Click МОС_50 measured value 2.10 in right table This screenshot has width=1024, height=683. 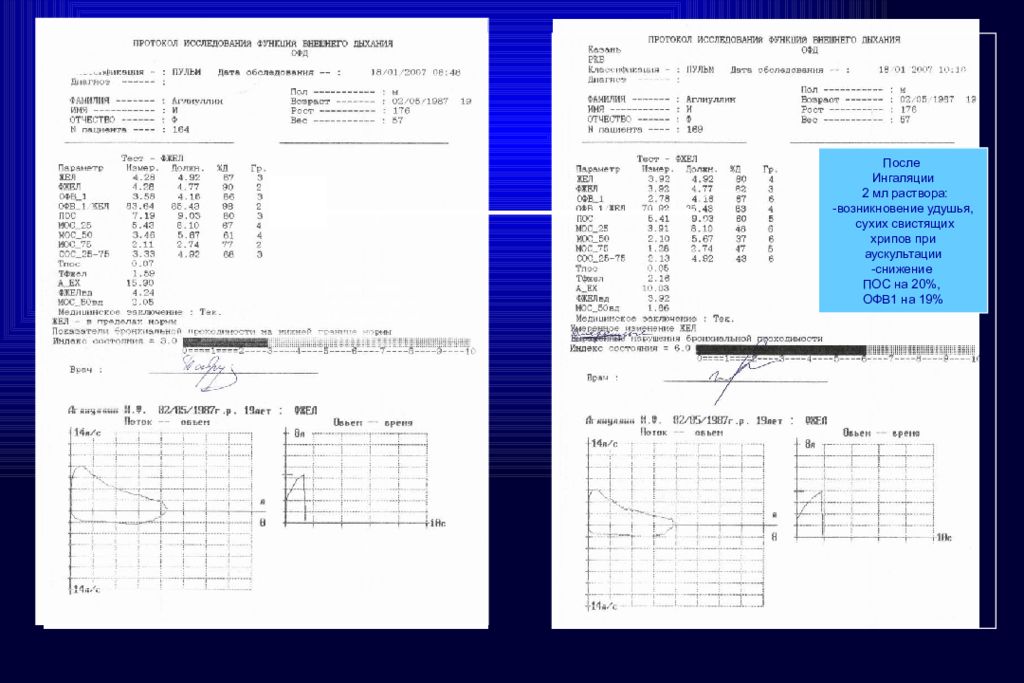[658, 239]
